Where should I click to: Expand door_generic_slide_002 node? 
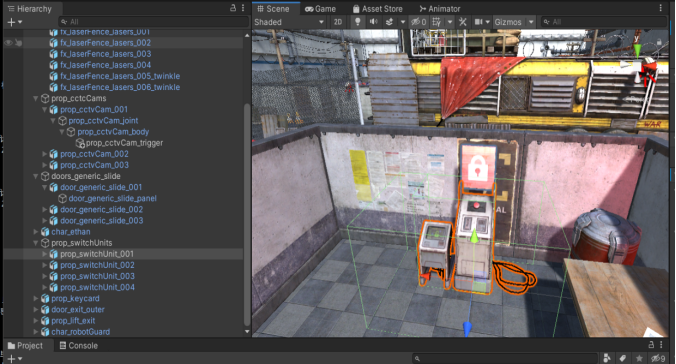pyautogui.click(x=44, y=210)
